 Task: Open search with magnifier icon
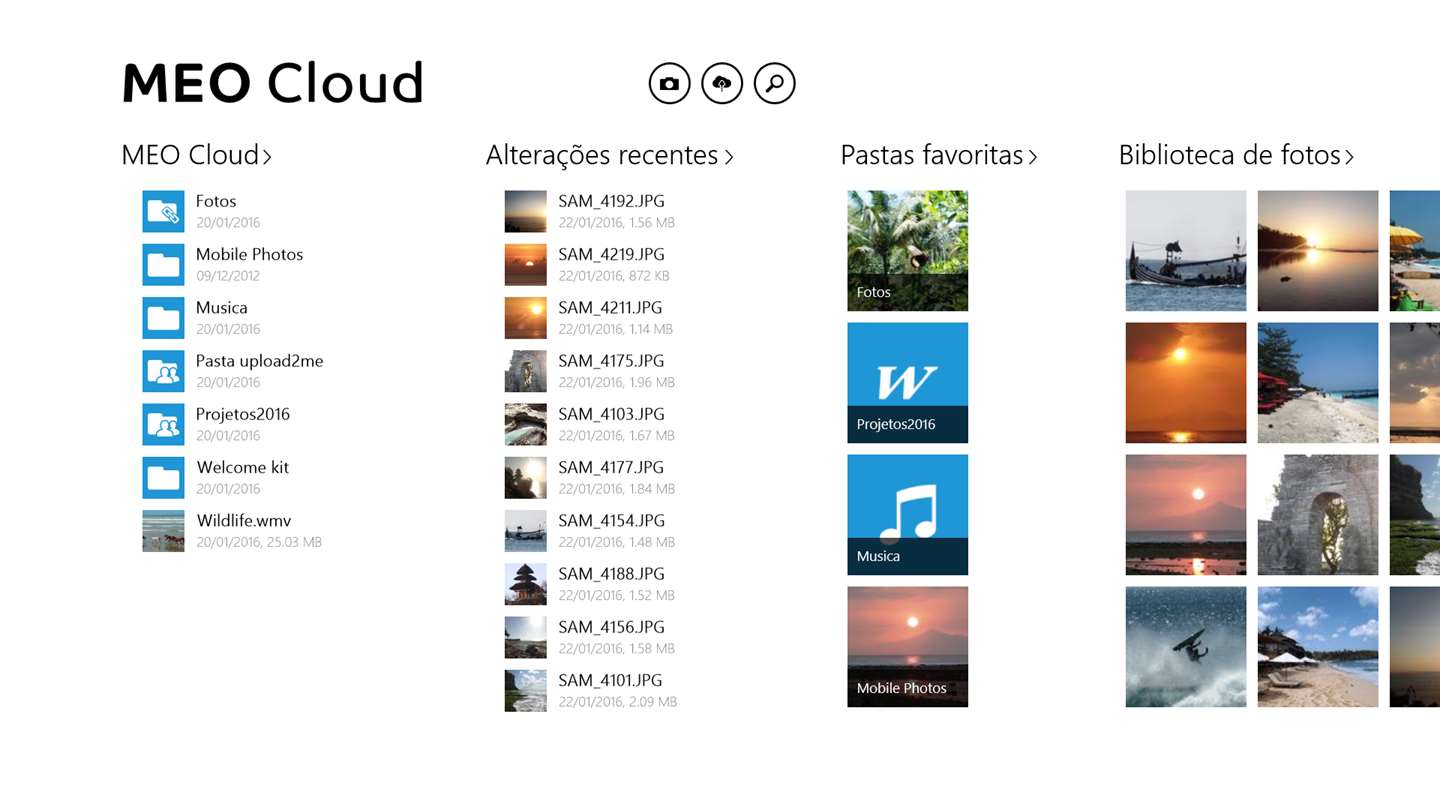point(774,84)
